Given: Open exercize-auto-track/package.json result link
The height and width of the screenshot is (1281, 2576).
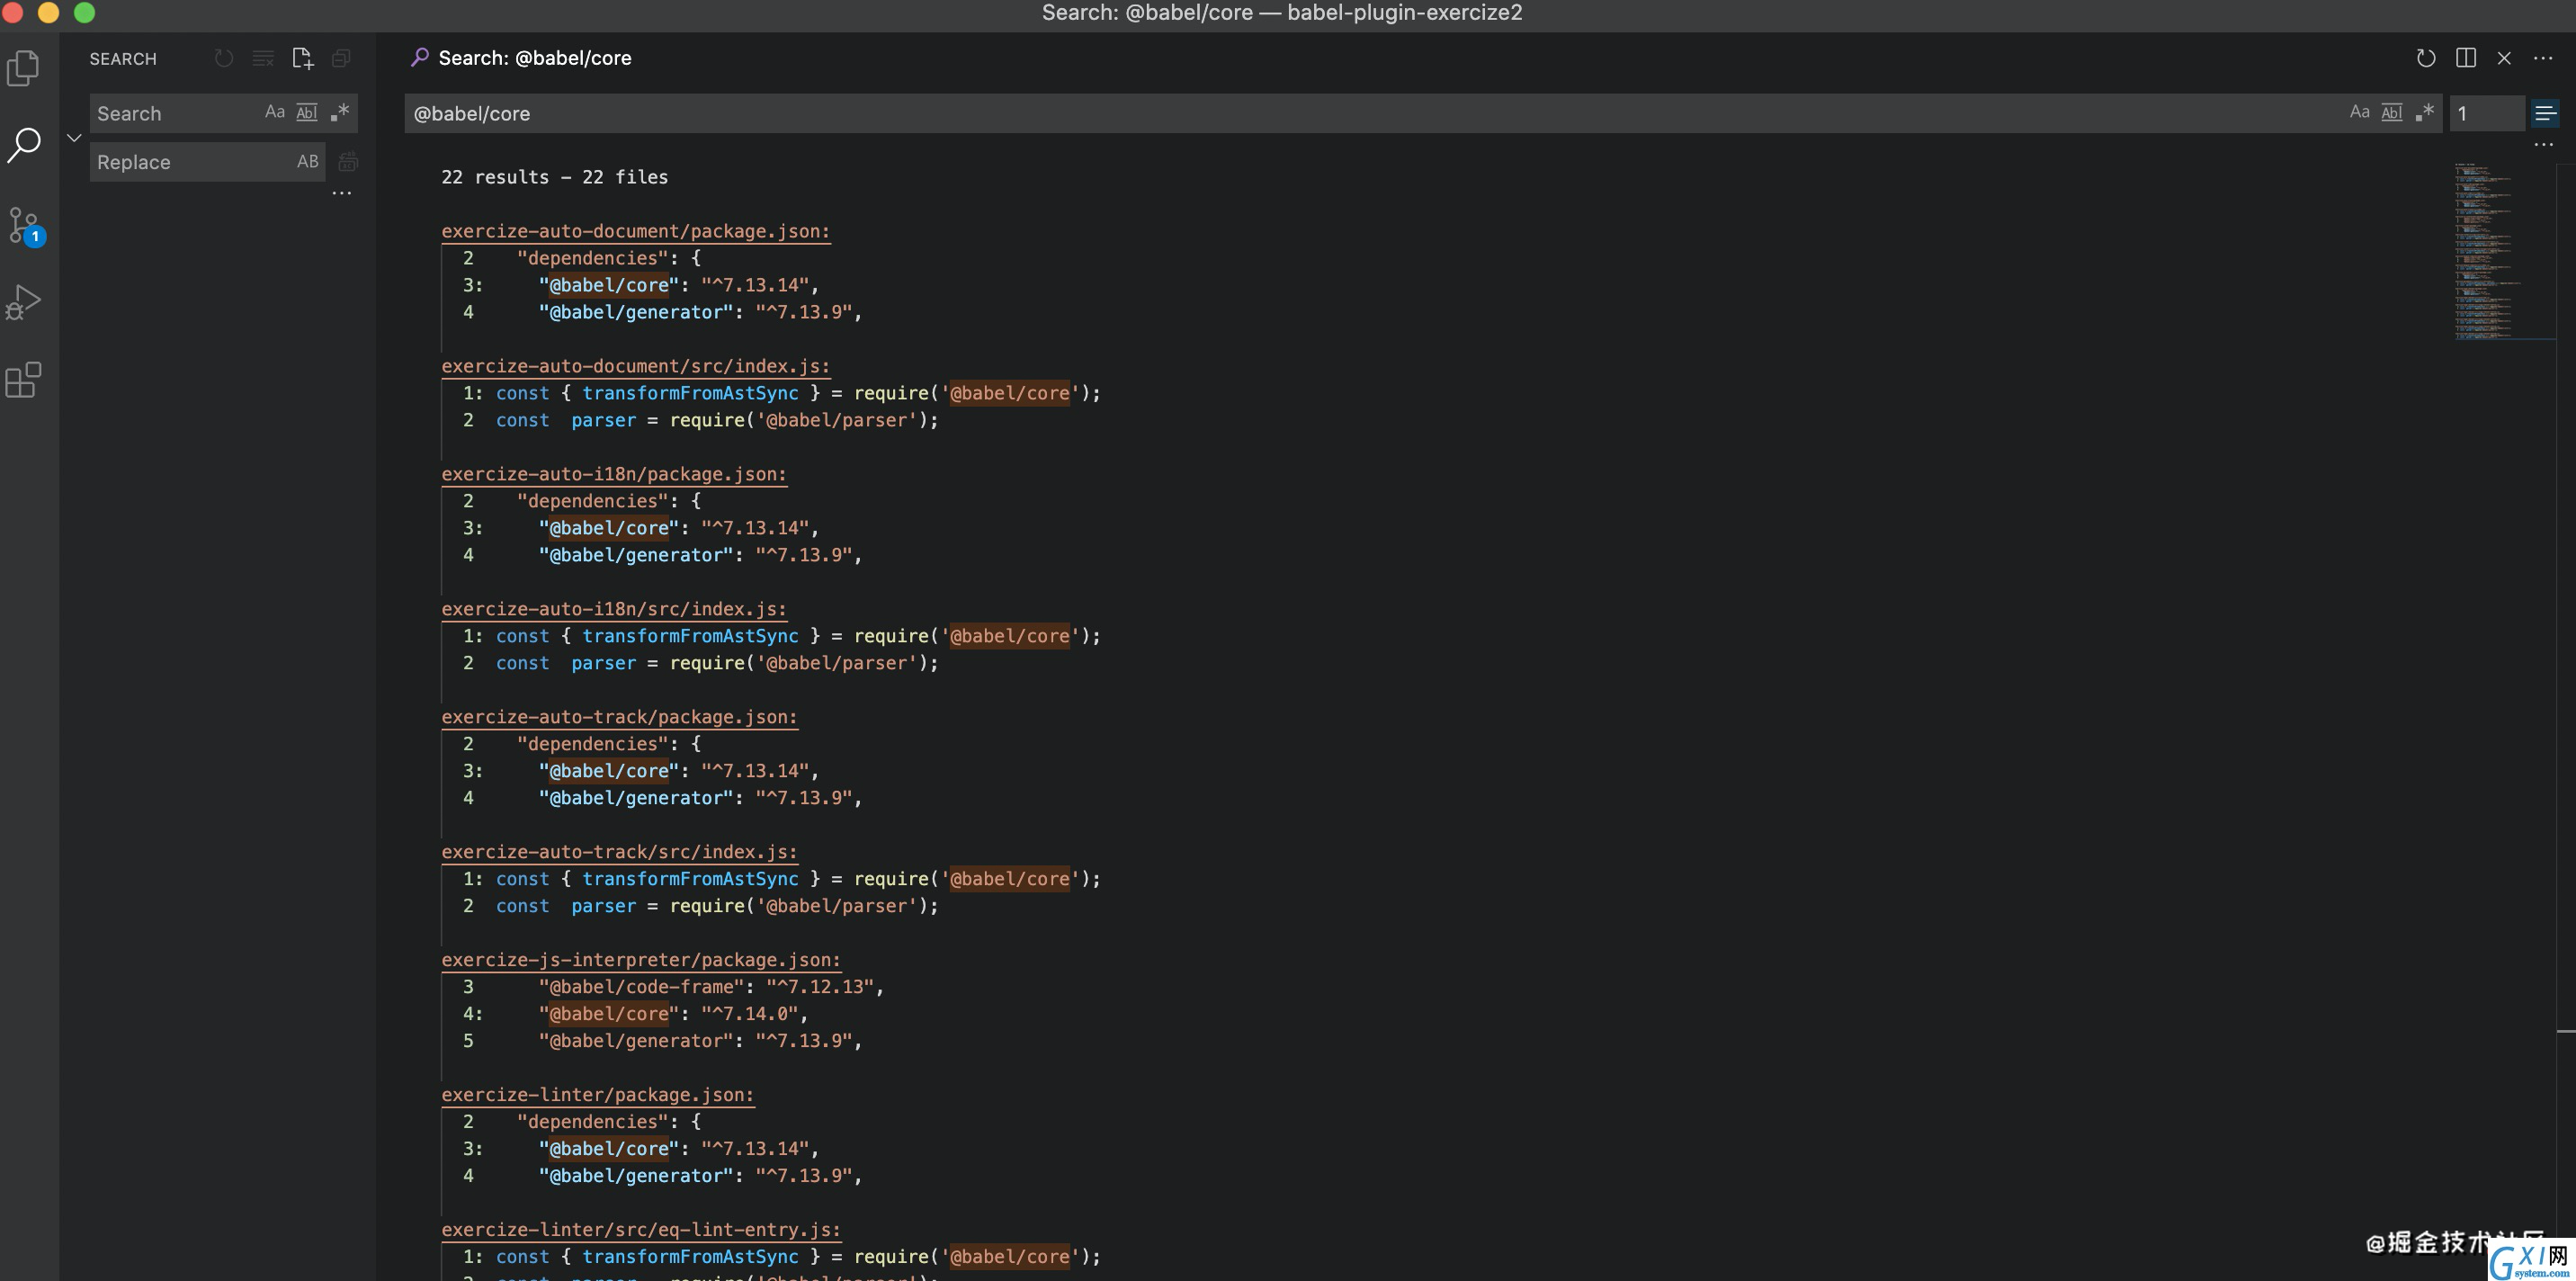Looking at the screenshot, I should [x=620, y=717].
